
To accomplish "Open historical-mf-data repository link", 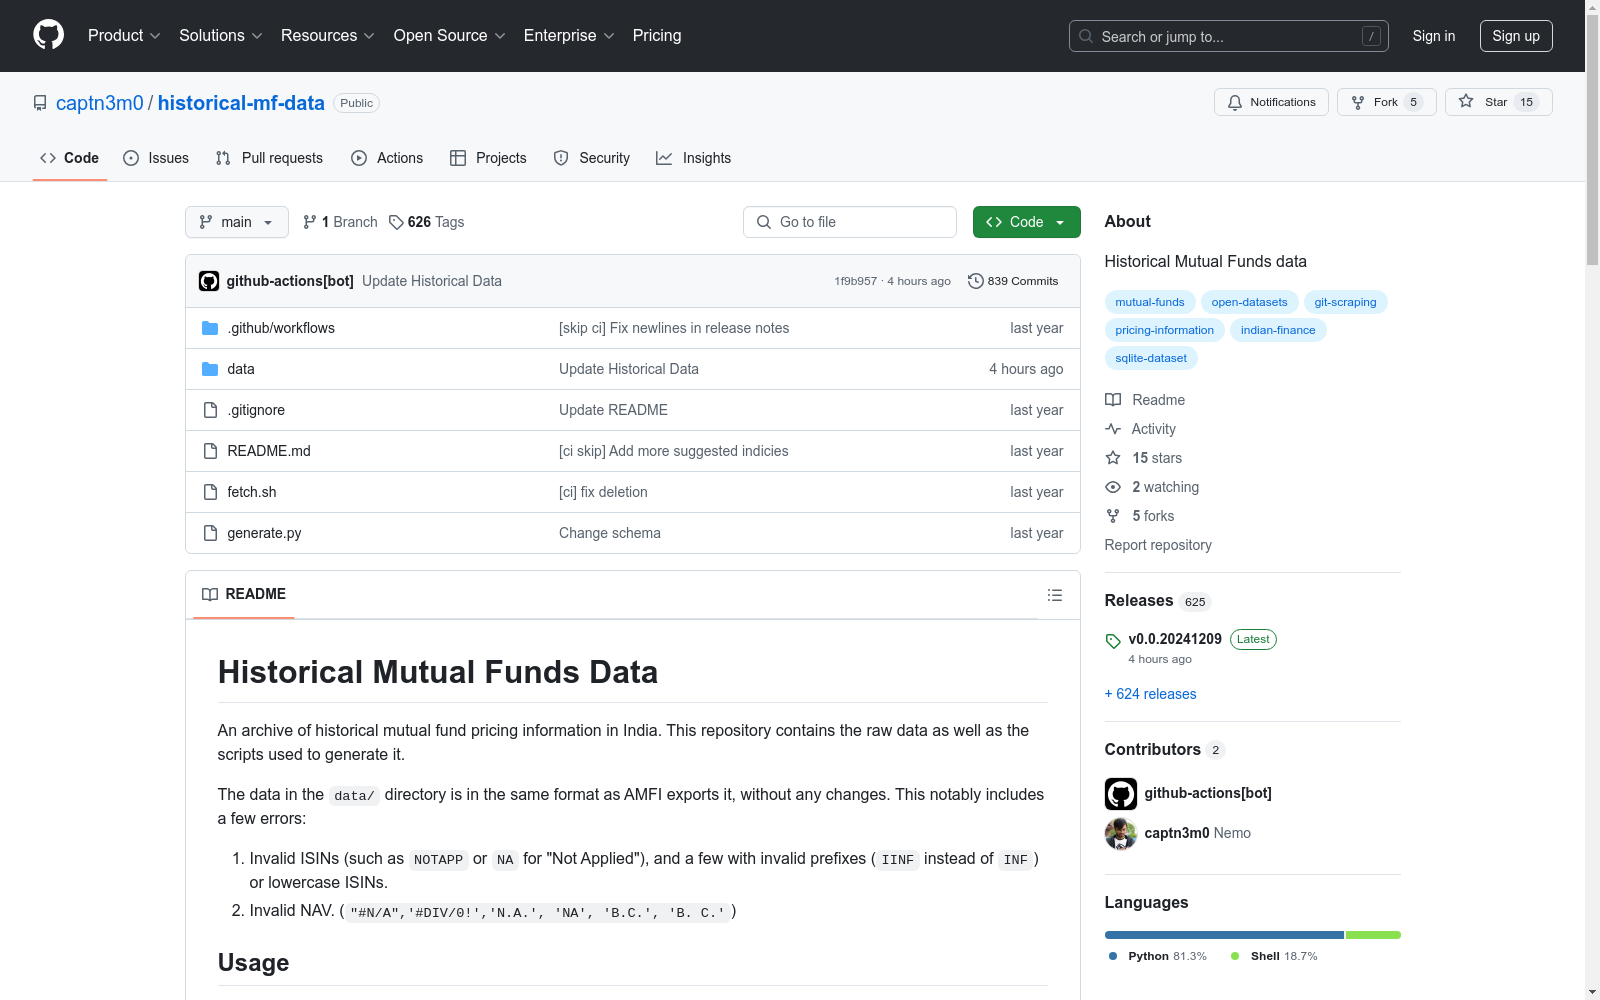I will (x=241, y=103).
